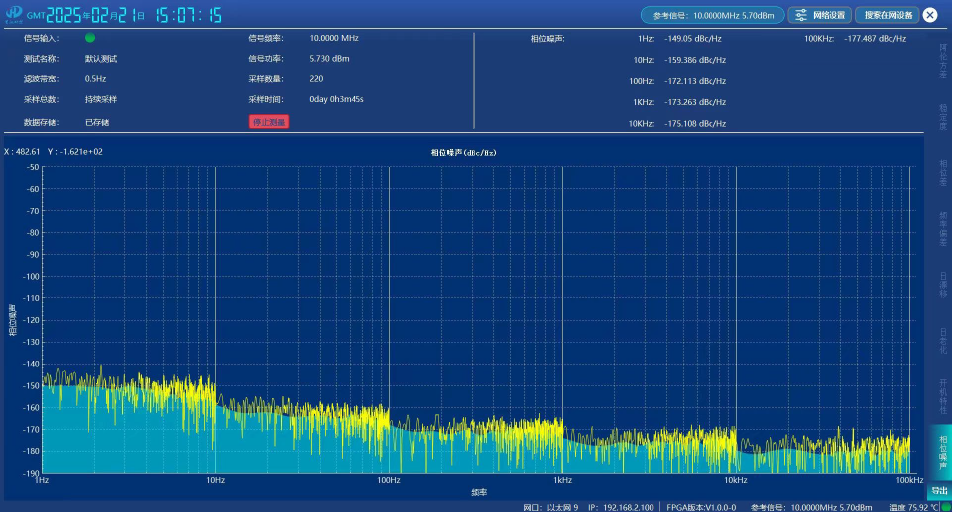The width and height of the screenshot is (953, 513).
Task: Click the 10KHz phase noise value -175.108 dBc/Hz
Action: click(695, 123)
